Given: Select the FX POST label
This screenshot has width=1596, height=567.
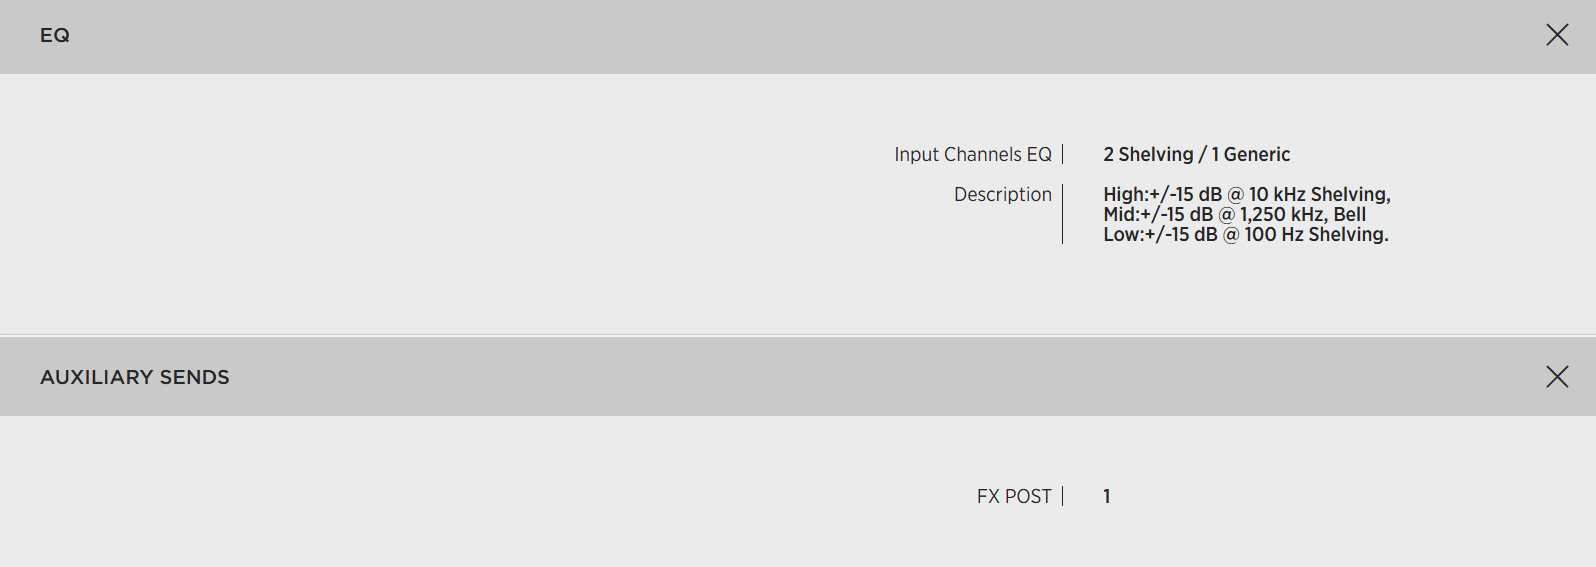Looking at the screenshot, I should 1013,496.
